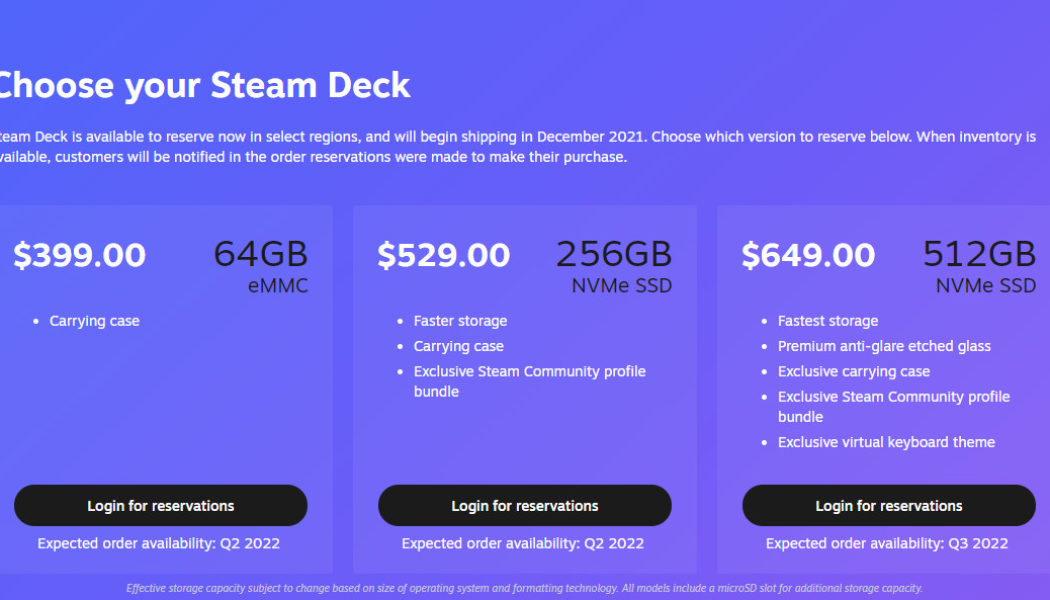Click Login for reservations under 512GB model
The width and height of the screenshot is (1050, 600).
[888, 505]
